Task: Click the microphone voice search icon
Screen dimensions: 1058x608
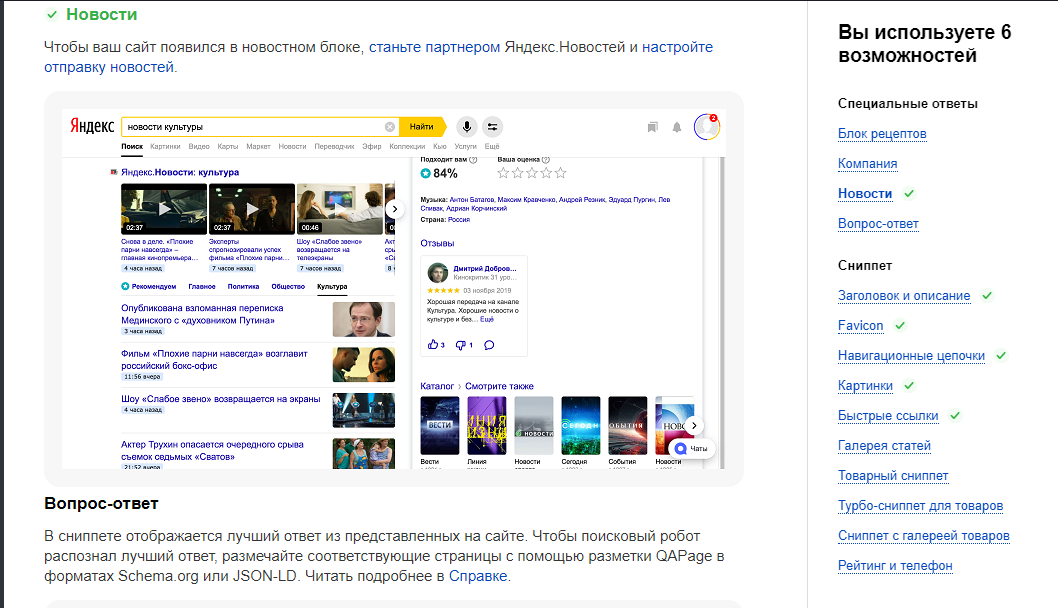Action: (466, 127)
